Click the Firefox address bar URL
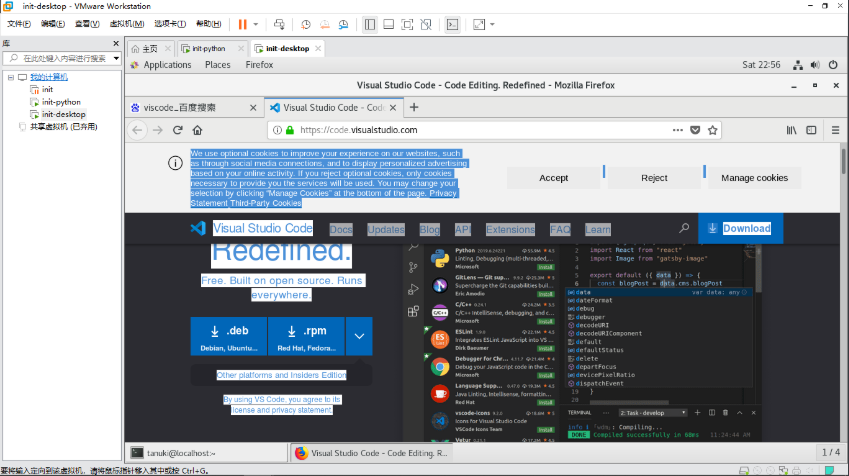This screenshot has width=849, height=476. [358, 130]
